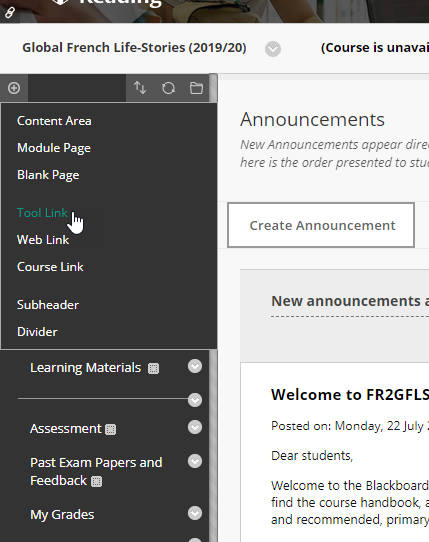
Task: Click the link icon at top left
Action: [10, 13]
